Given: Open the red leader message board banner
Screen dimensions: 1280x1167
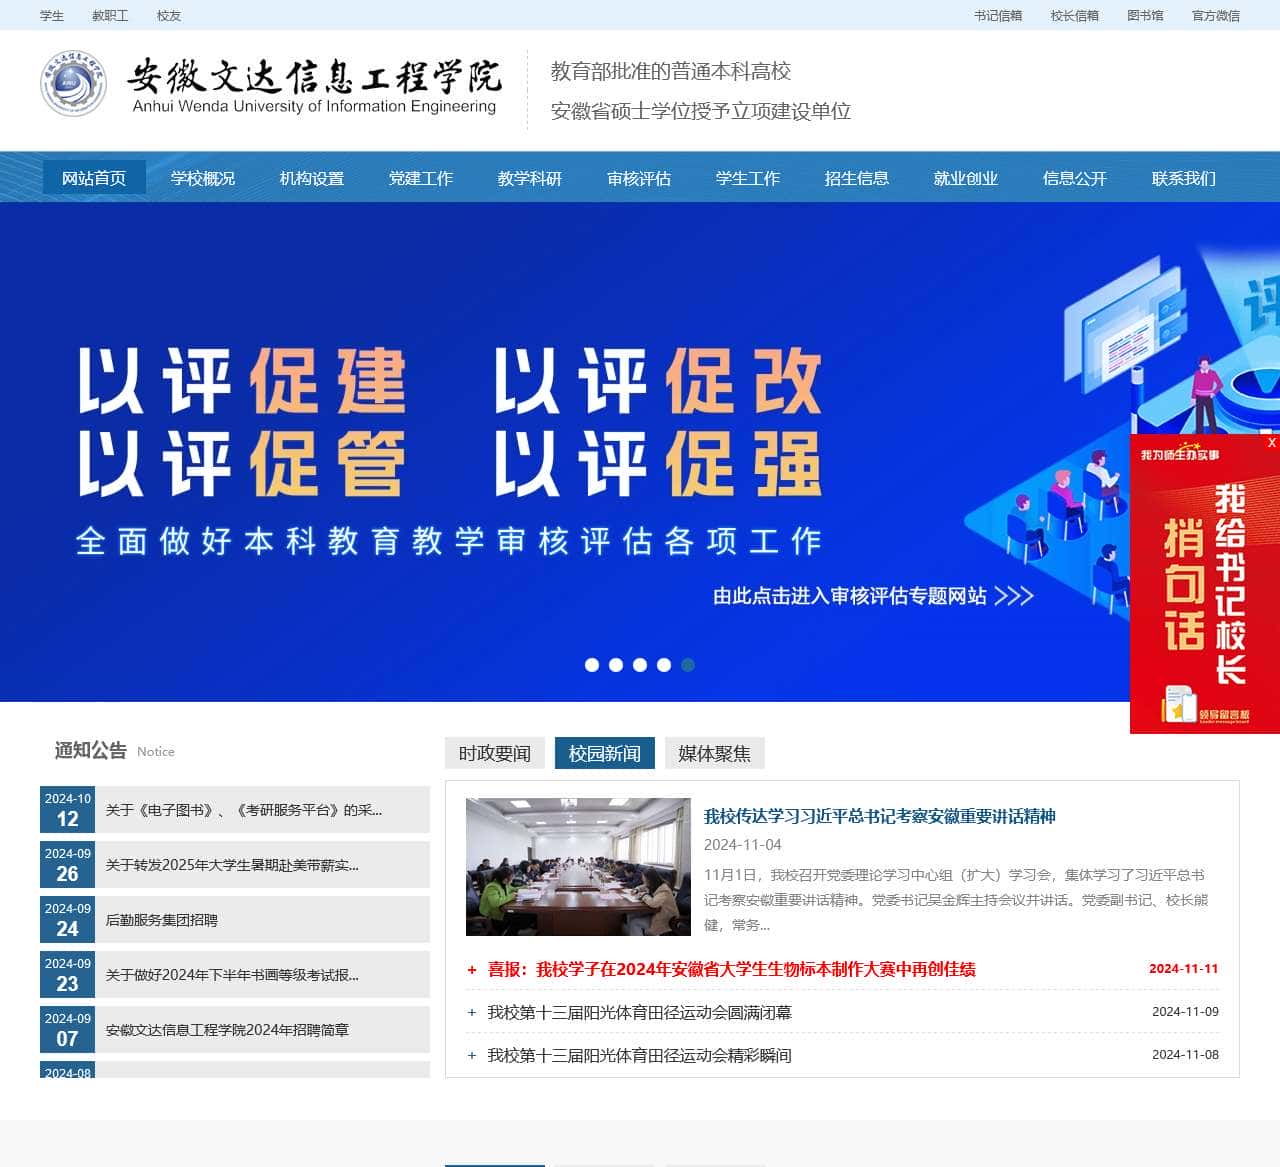Looking at the screenshot, I should [1205, 585].
